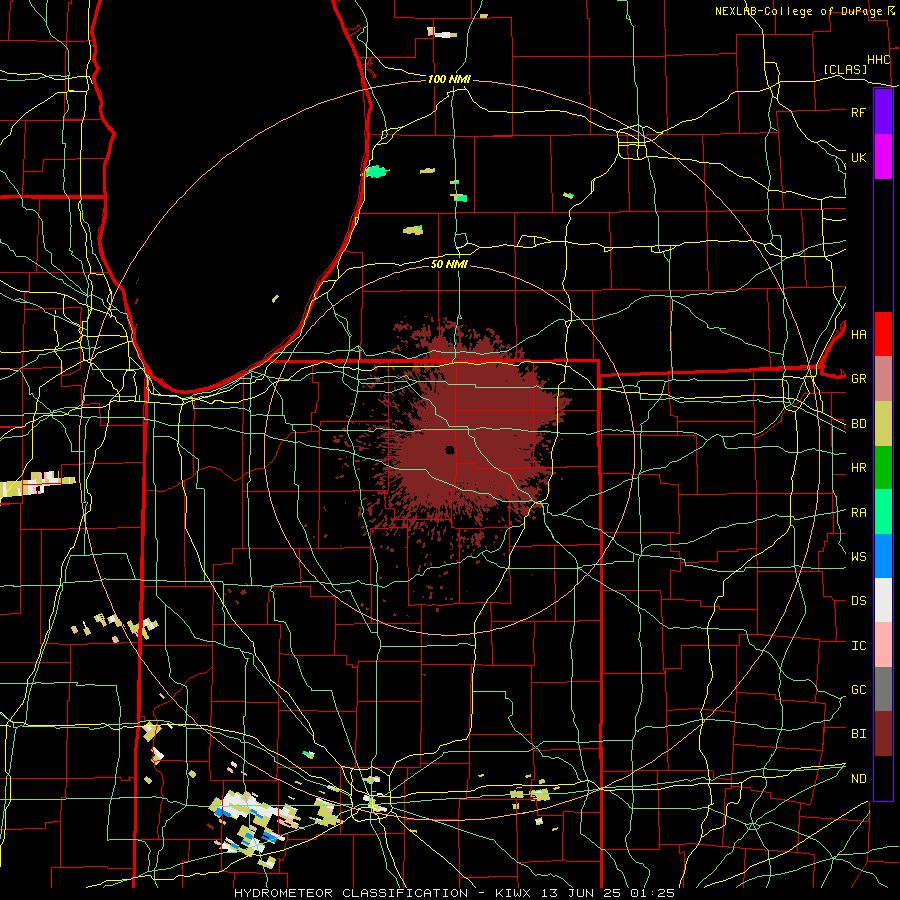Click the BI brown legend swatch
Viewport: 900px width, 900px height.
tap(883, 734)
